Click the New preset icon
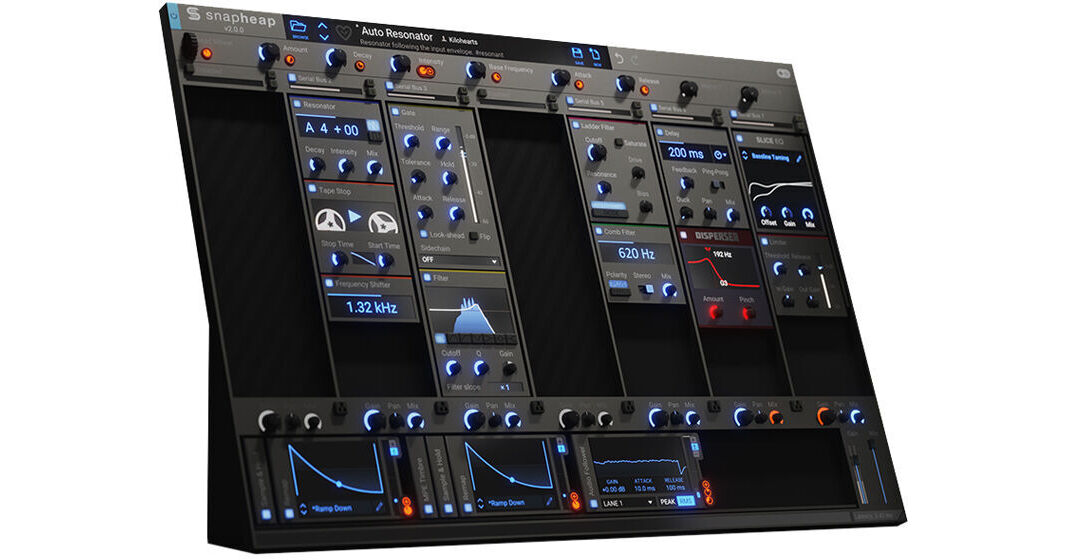This screenshot has width=1066, height=560. point(596,56)
